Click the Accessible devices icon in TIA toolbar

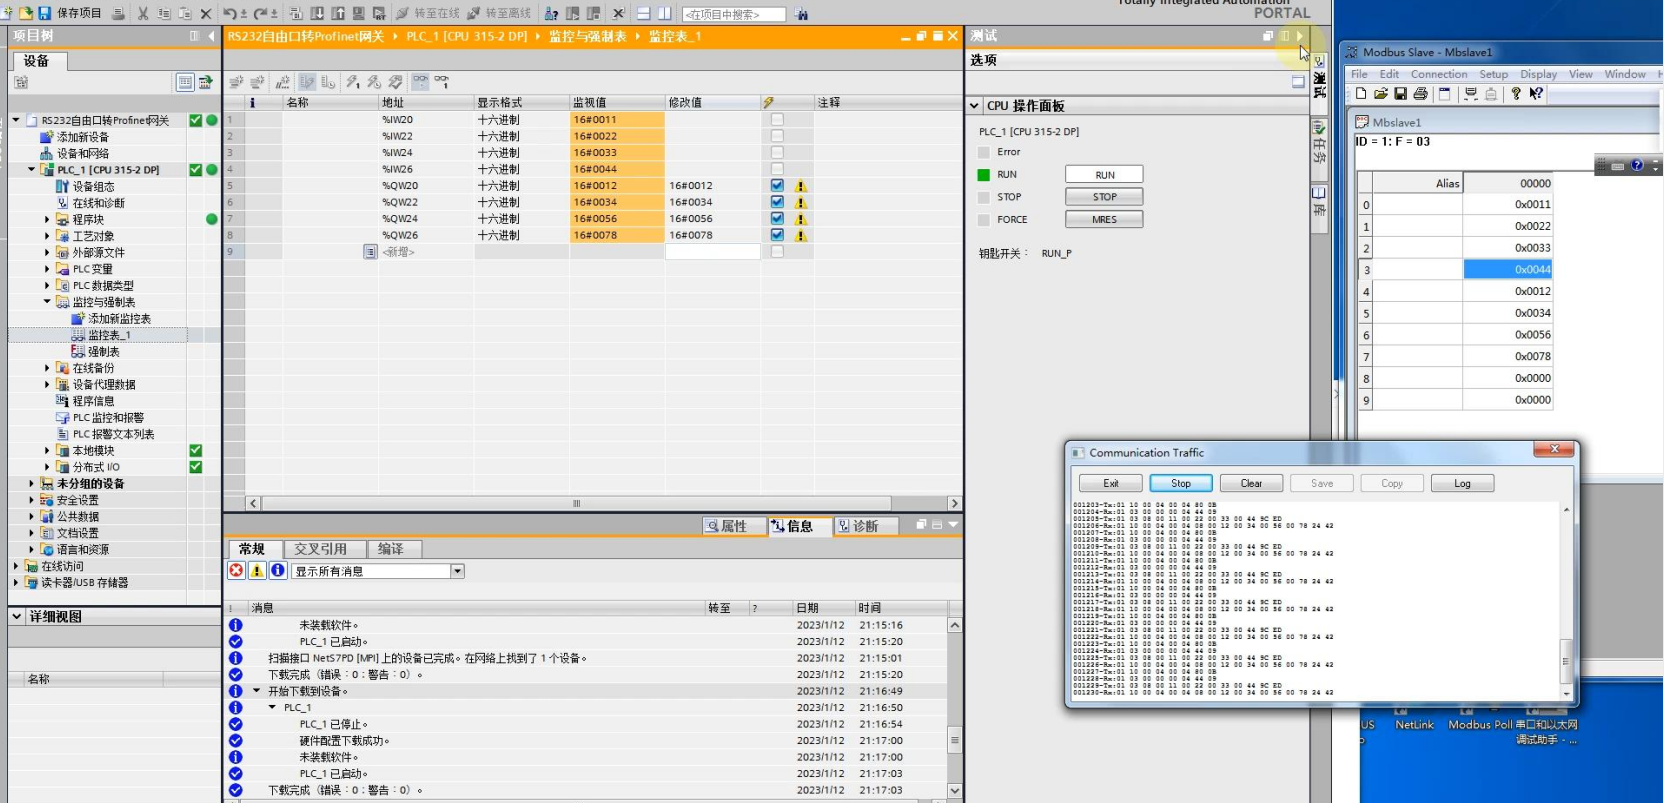[x=551, y=13]
